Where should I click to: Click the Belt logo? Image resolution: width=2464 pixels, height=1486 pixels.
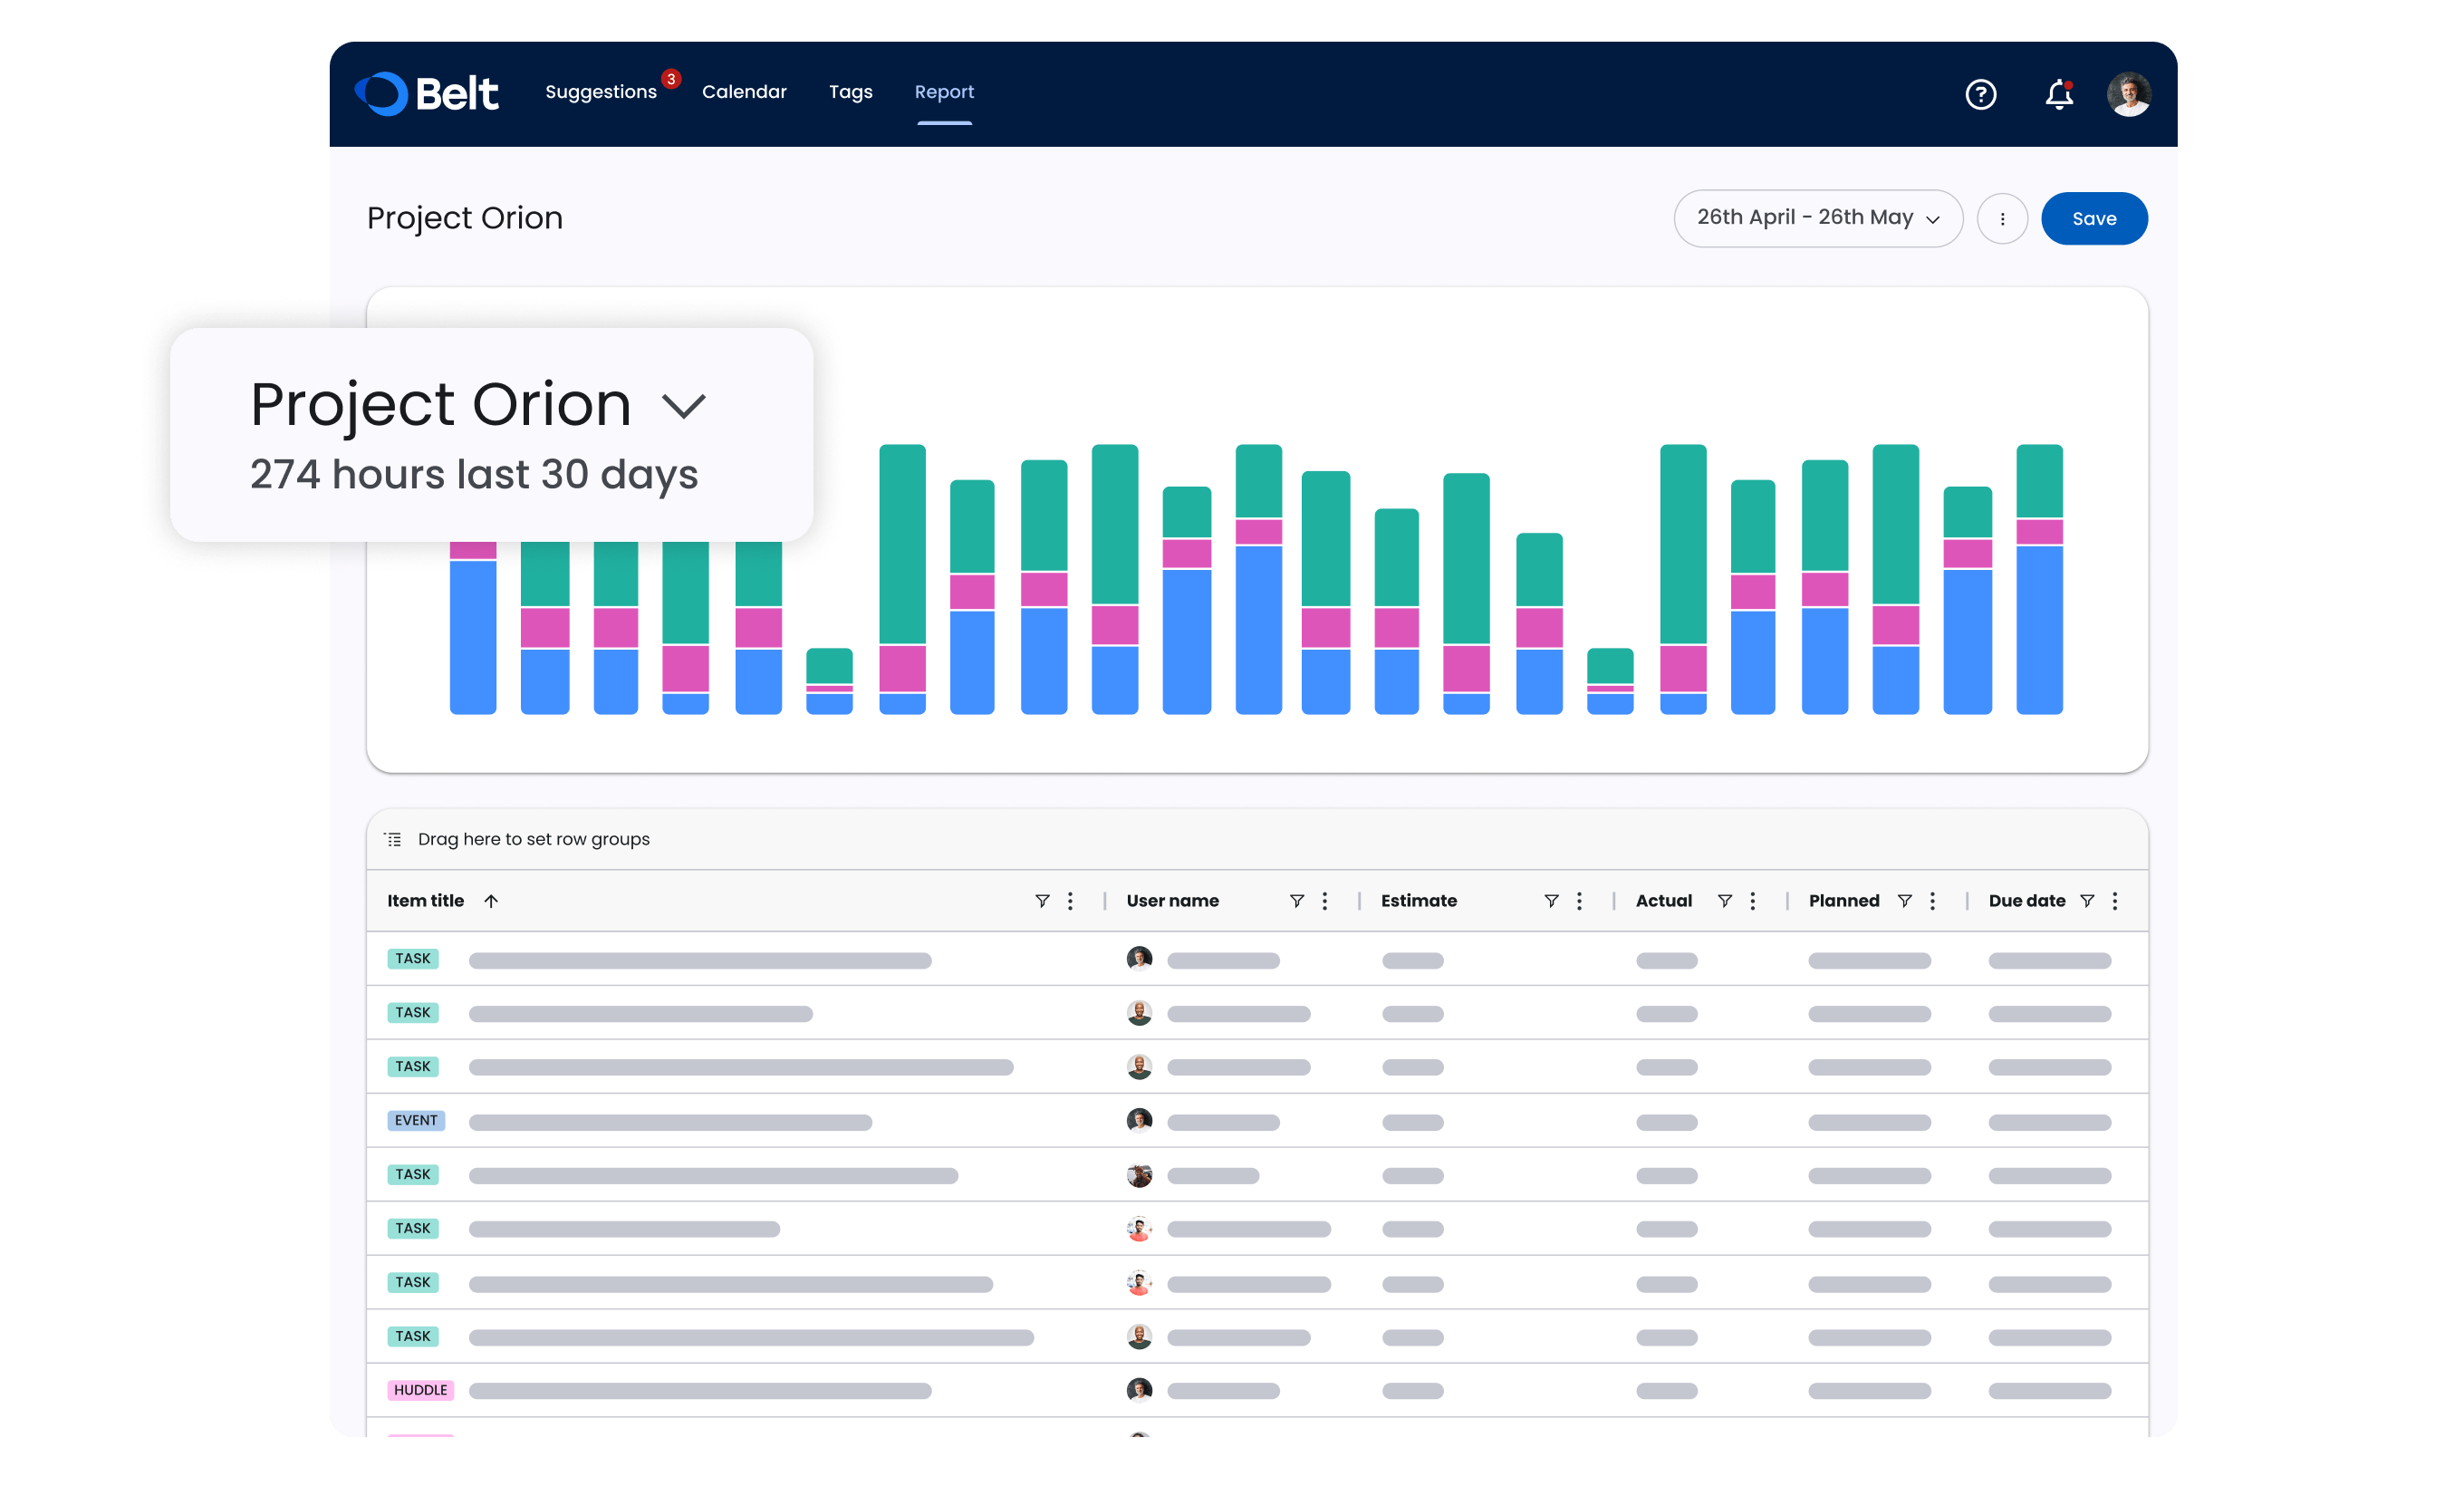click(427, 93)
